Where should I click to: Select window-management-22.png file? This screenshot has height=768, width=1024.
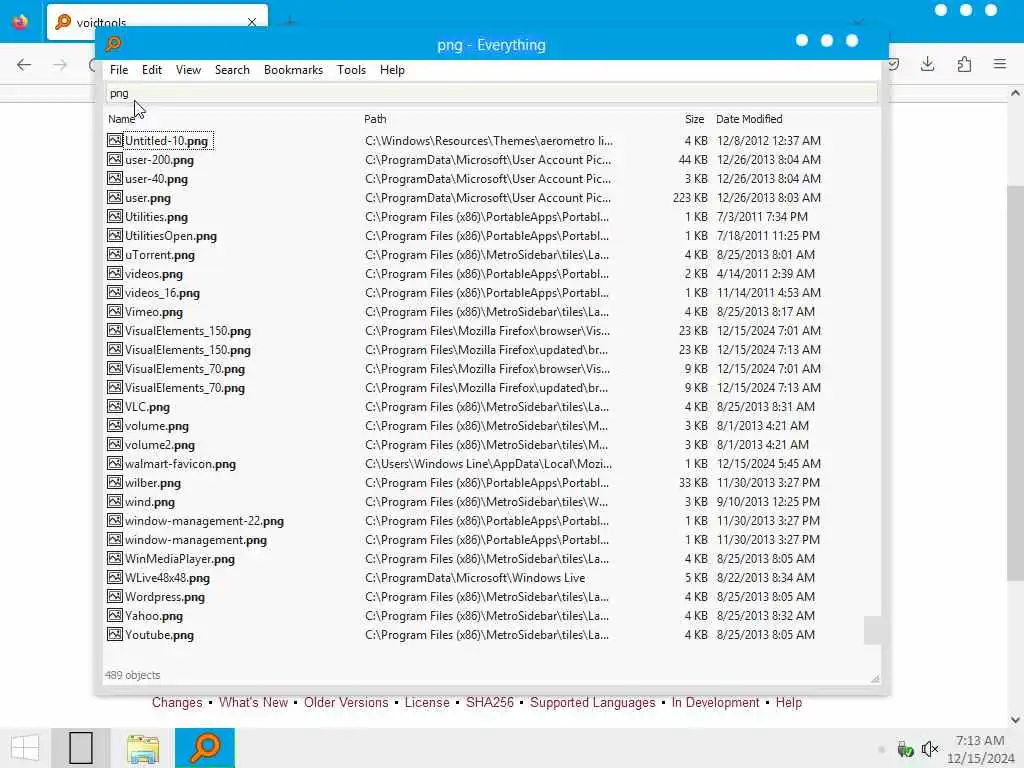click(204, 520)
